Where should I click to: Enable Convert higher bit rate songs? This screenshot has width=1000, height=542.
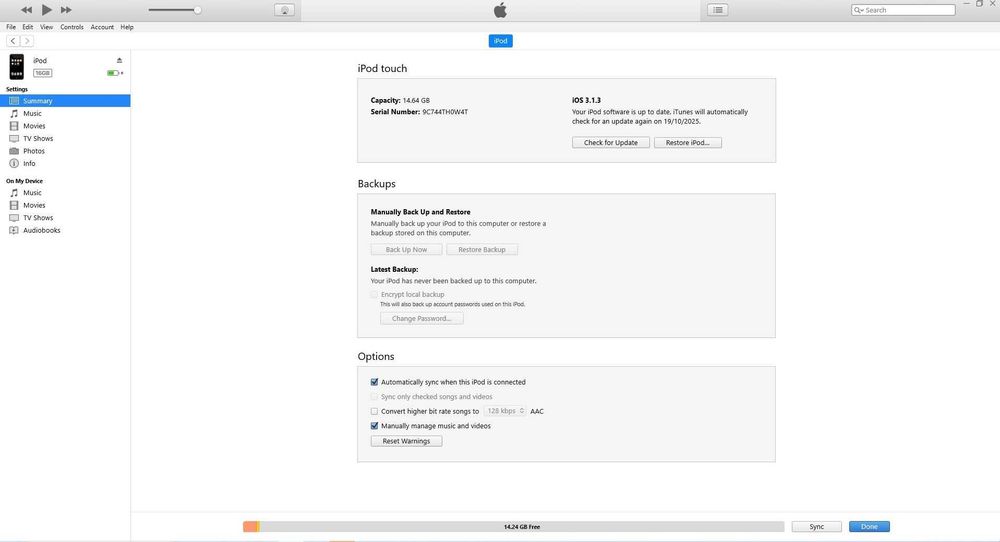[374, 411]
